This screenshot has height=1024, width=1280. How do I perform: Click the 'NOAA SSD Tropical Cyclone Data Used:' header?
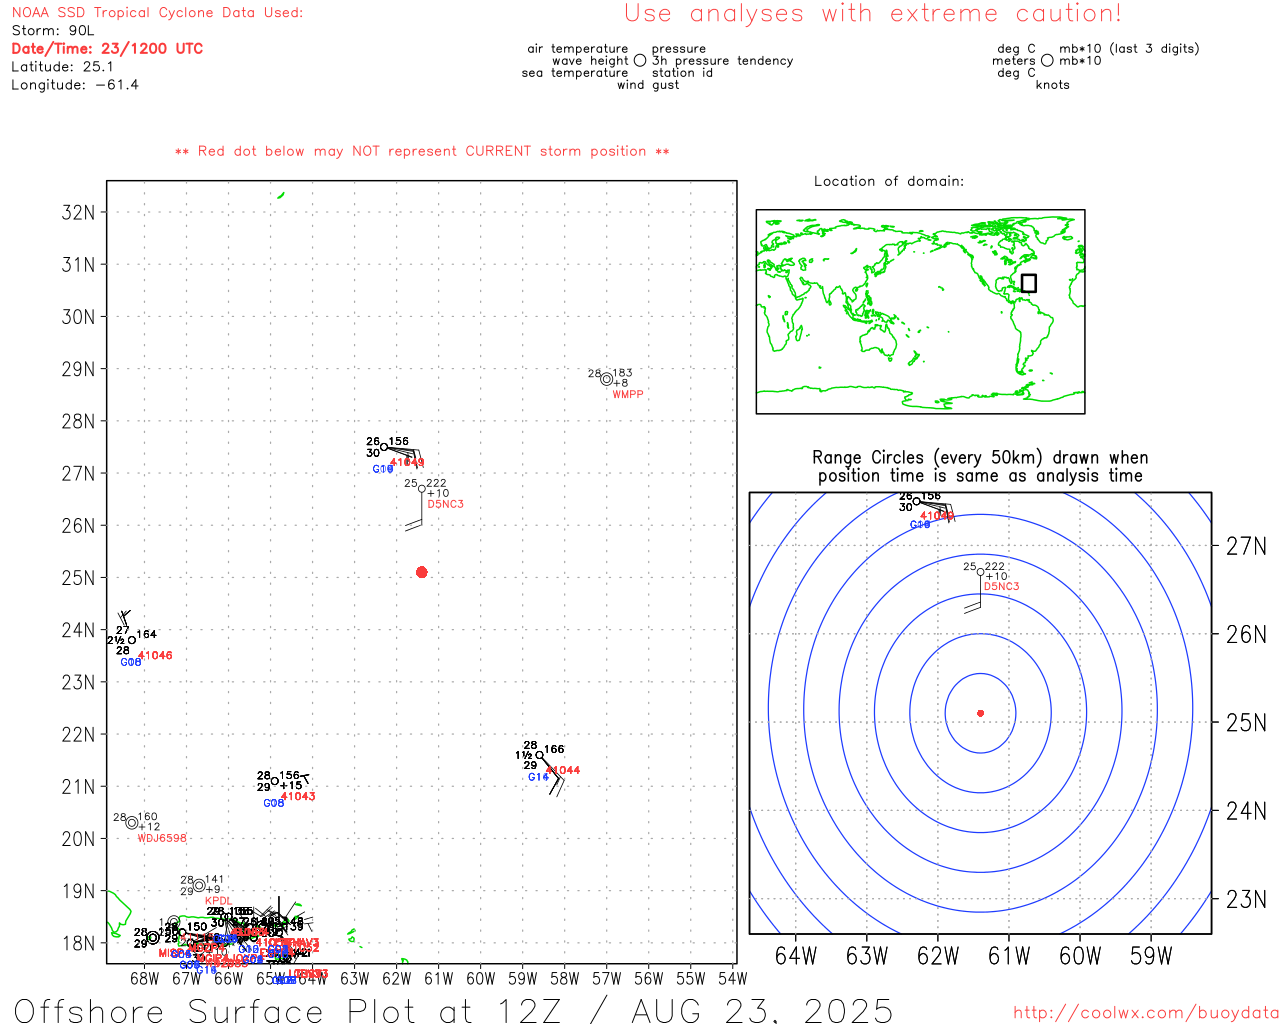click(x=157, y=13)
